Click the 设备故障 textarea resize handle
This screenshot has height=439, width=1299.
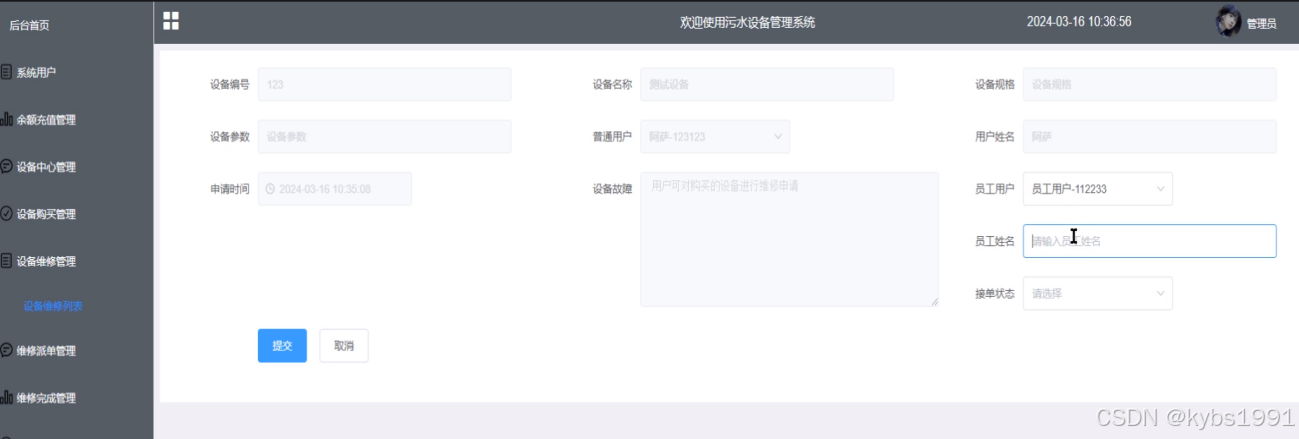[934, 301]
